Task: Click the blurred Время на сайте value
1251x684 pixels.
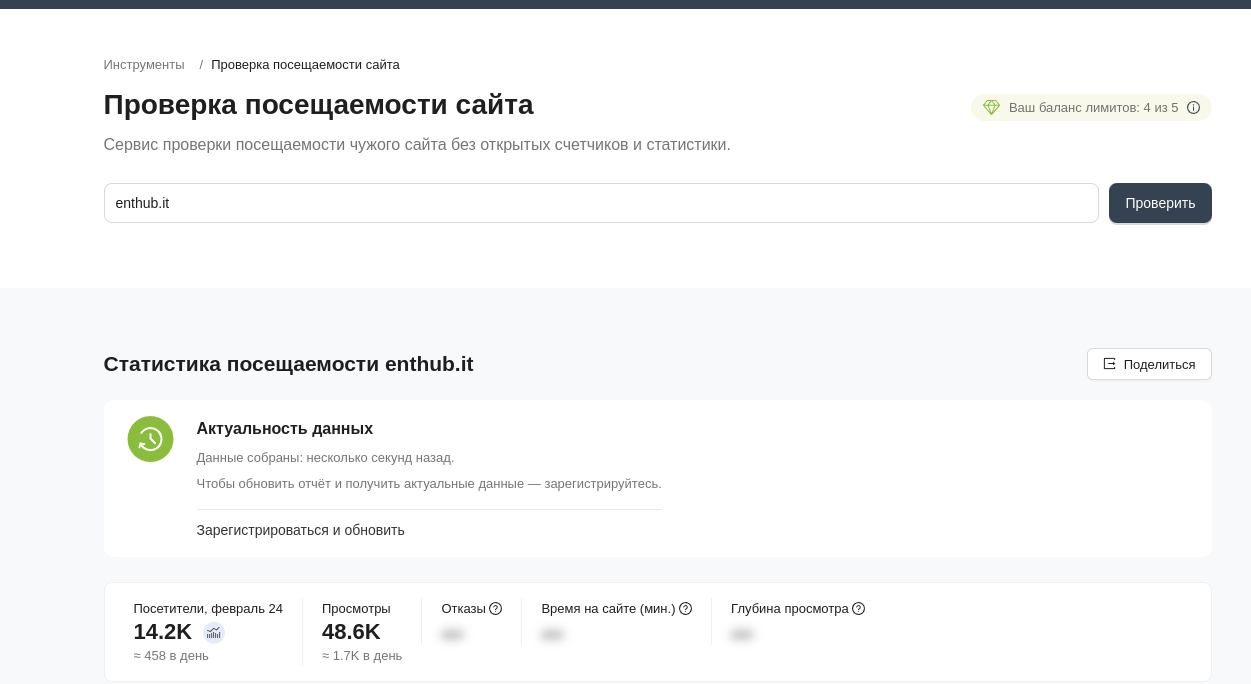Action: (552, 634)
